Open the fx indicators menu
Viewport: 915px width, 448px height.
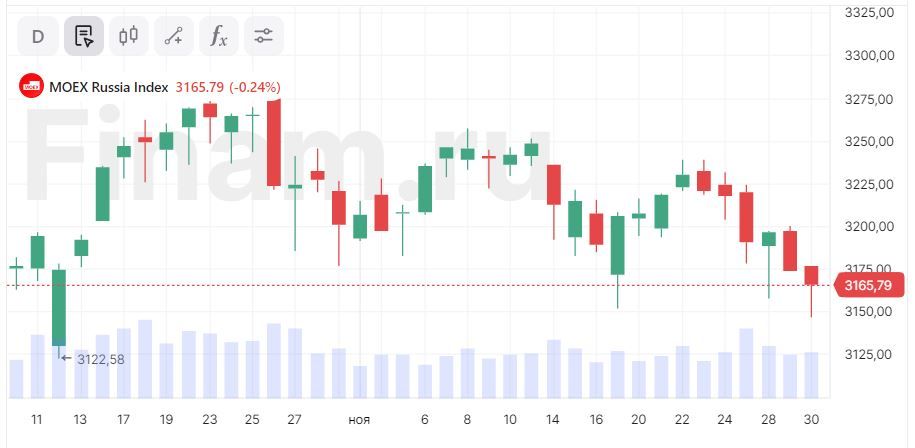click(x=218, y=37)
